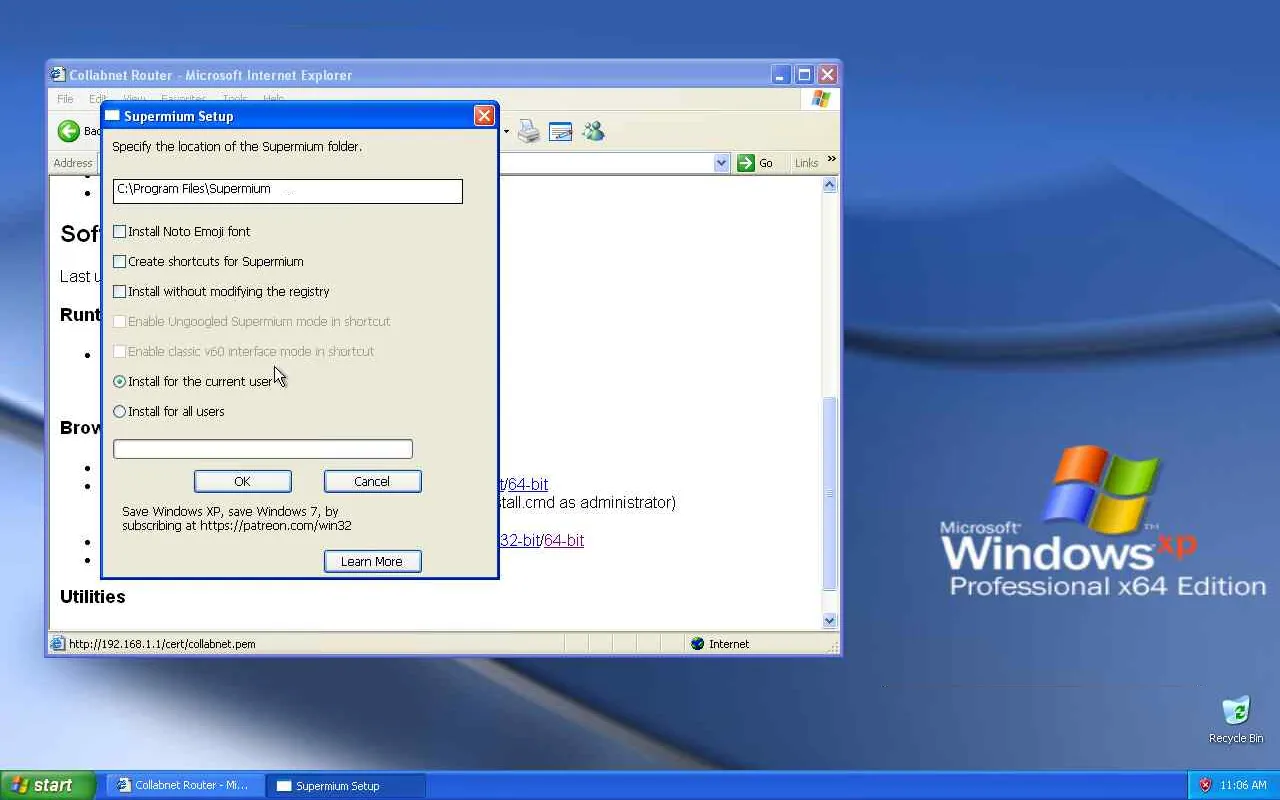Click the Learn More button
Image resolution: width=1280 pixels, height=800 pixels.
pyautogui.click(x=372, y=561)
